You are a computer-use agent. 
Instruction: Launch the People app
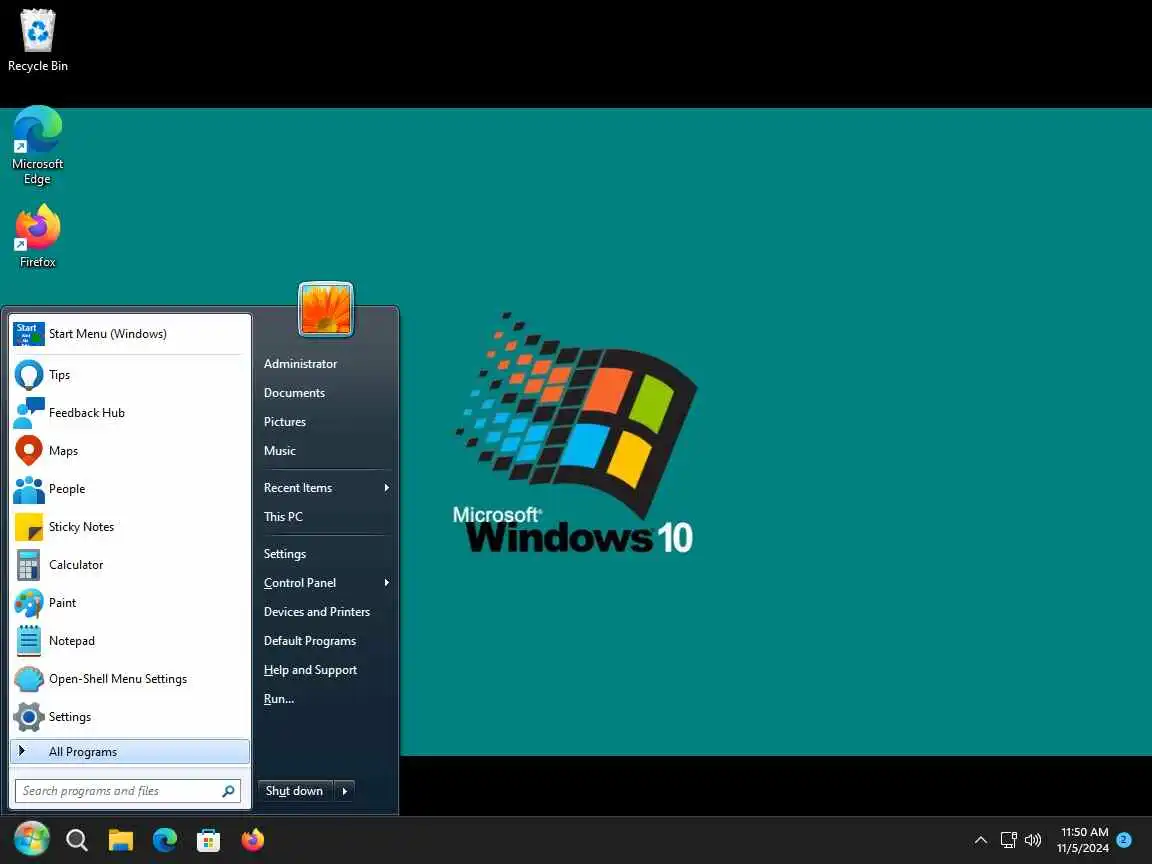[x=130, y=489]
